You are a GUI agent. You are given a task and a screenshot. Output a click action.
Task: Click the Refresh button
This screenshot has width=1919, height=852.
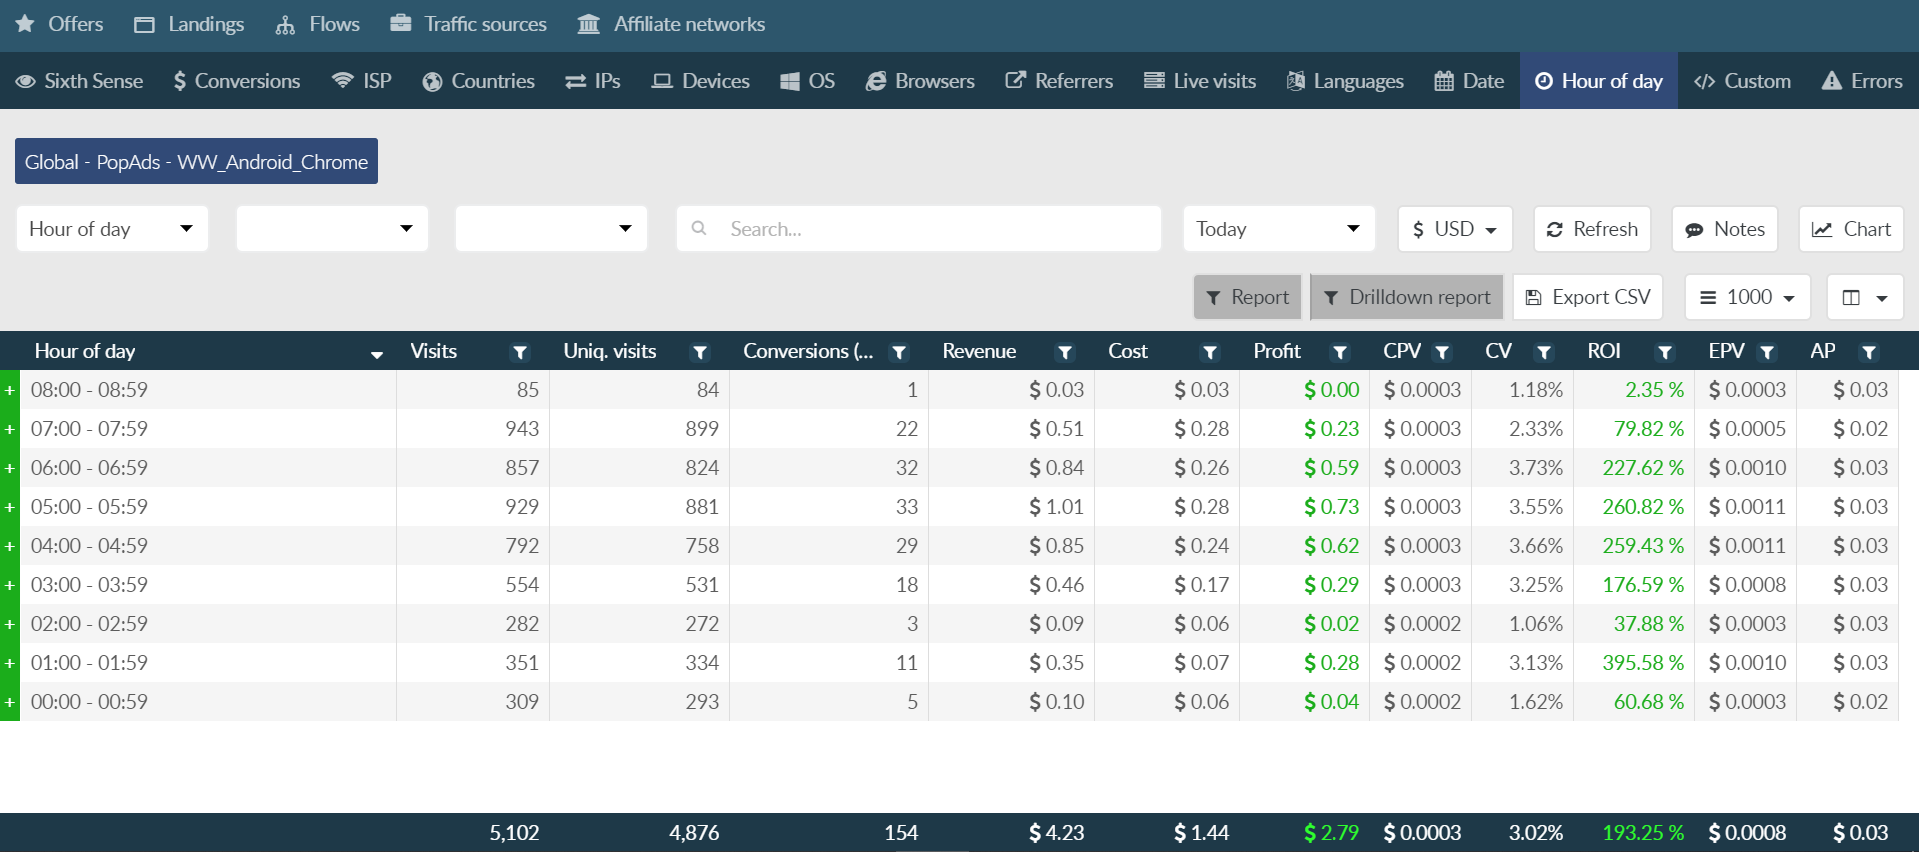[1591, 229]
